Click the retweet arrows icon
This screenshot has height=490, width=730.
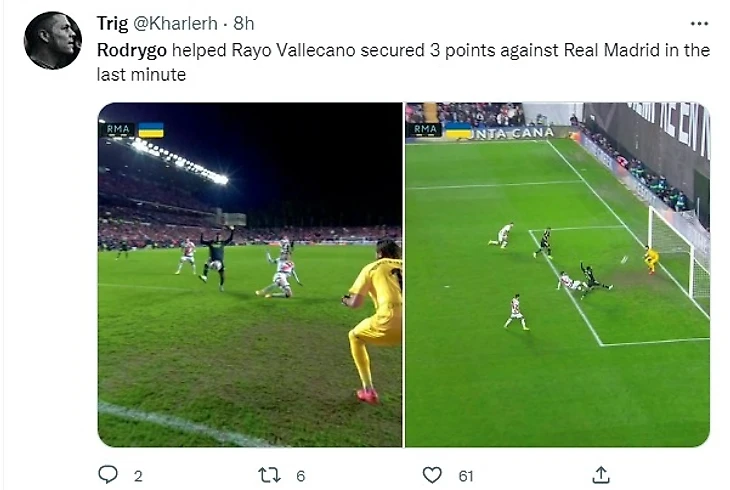pos(270,475)
